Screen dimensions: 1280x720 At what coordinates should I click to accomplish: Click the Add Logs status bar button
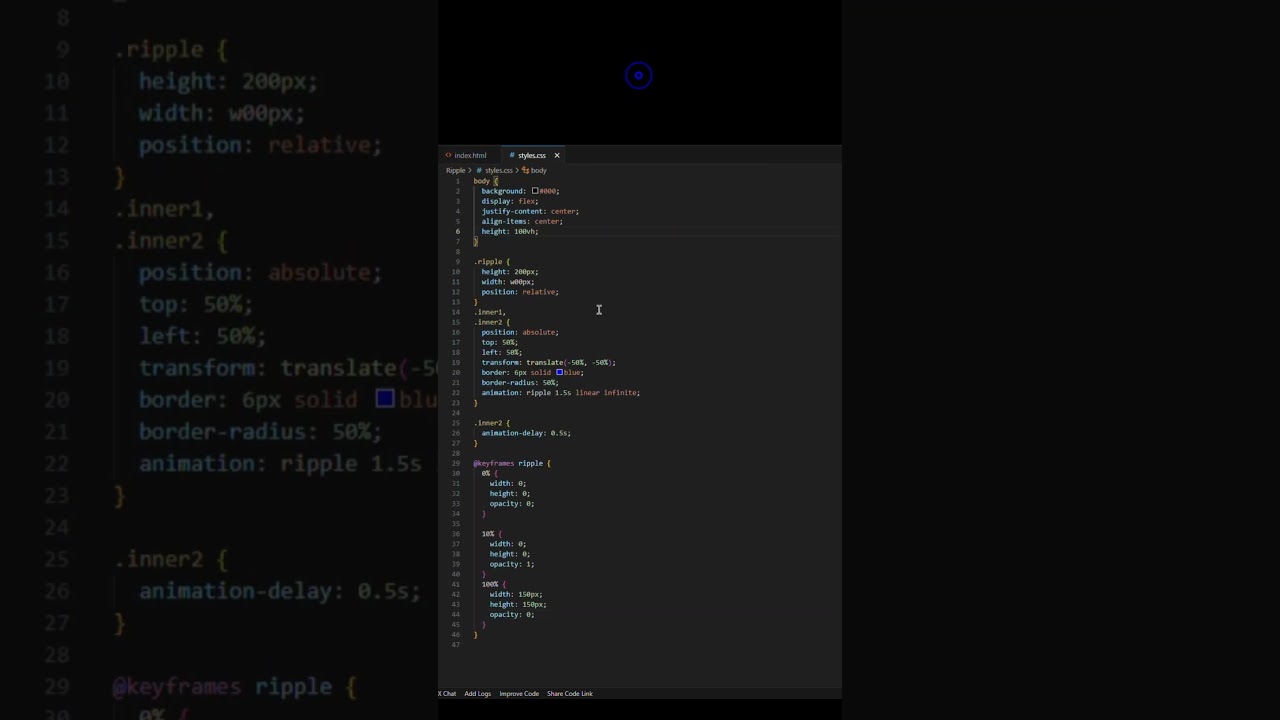477,693
